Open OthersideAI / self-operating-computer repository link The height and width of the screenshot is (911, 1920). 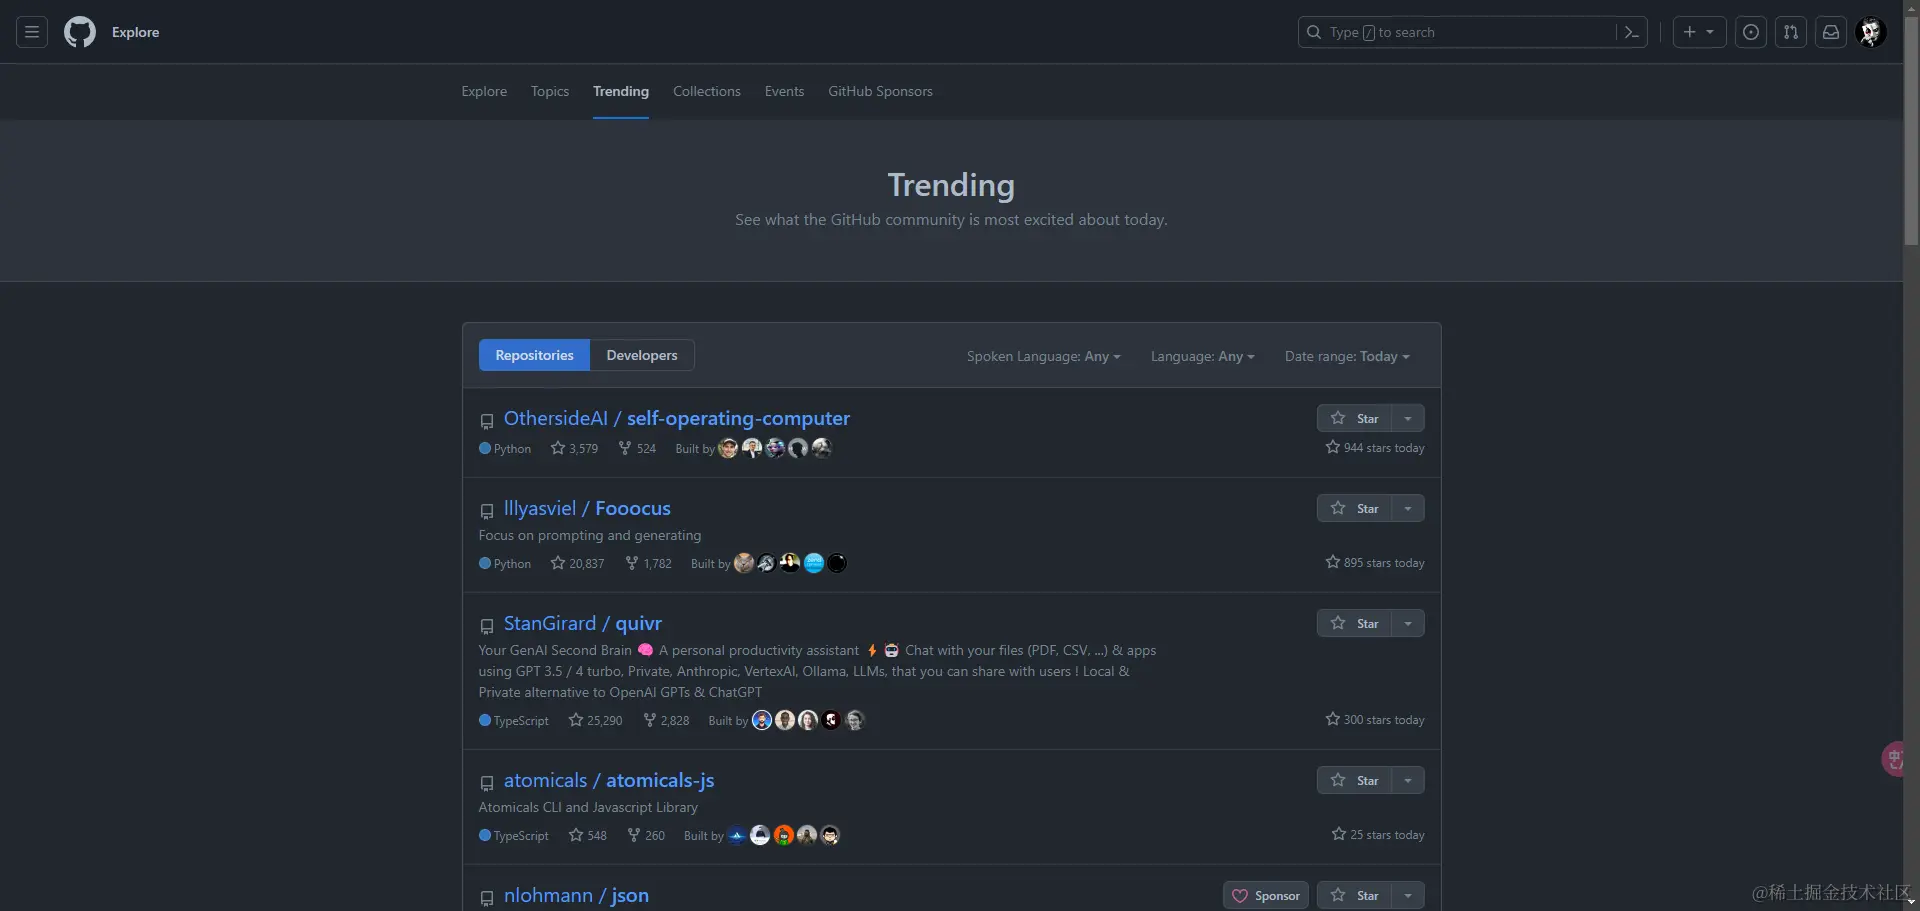click(x=677, y=418)
